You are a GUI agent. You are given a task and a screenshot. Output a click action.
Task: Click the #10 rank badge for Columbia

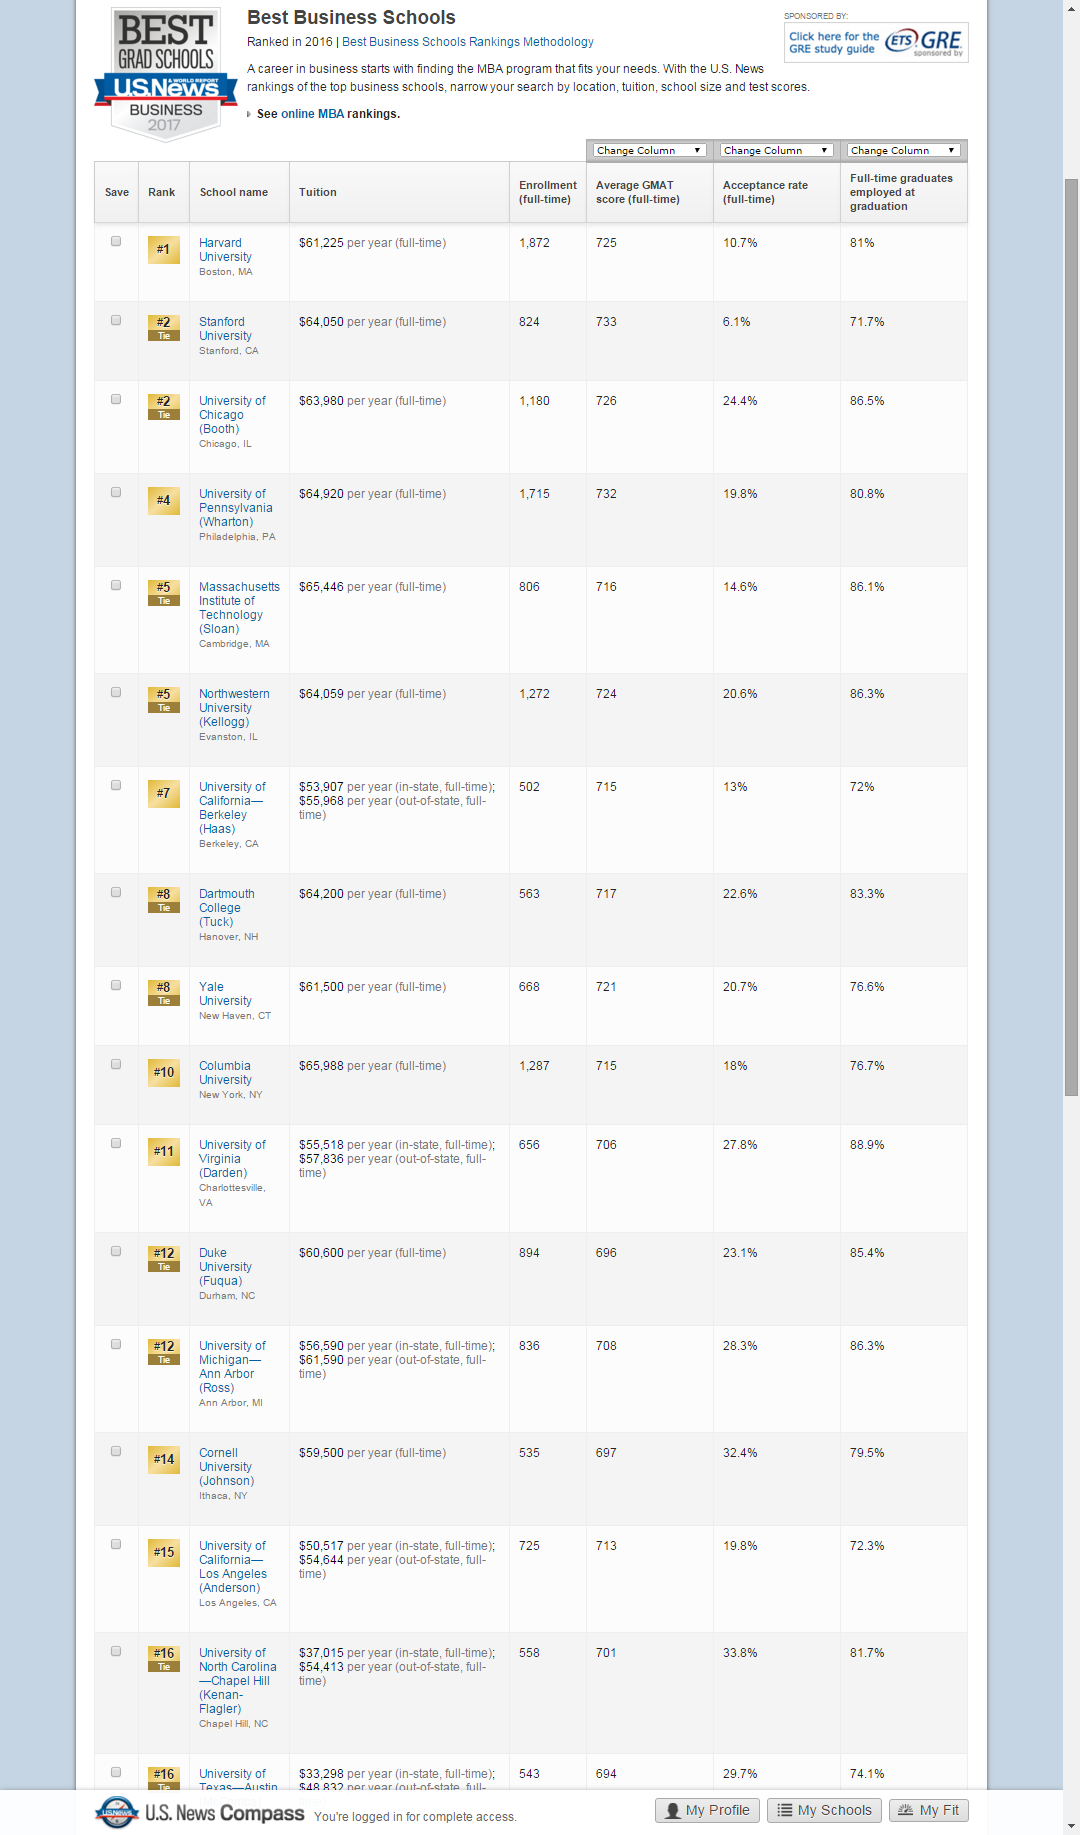[163, 1072]
